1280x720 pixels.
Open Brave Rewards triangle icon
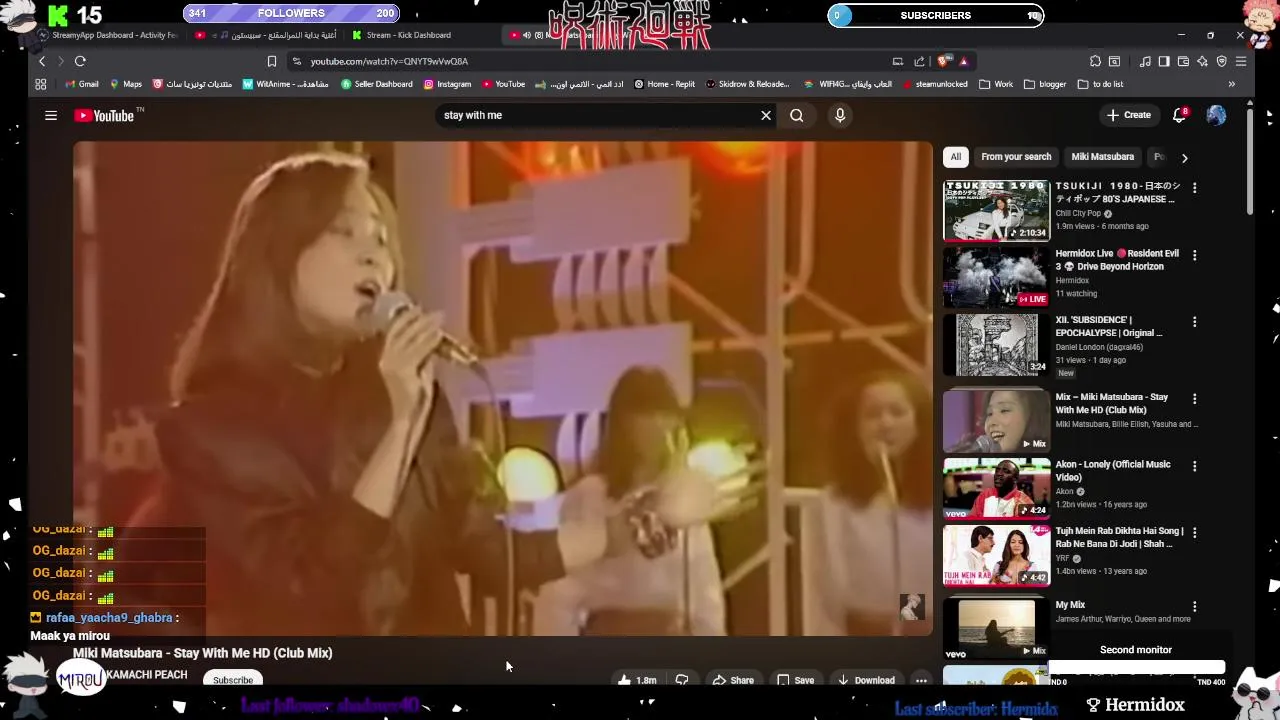tap(963, 61)
